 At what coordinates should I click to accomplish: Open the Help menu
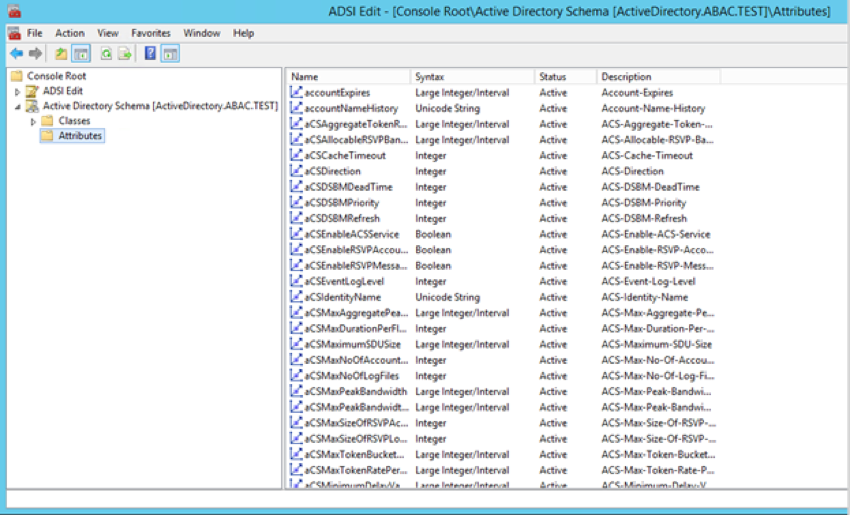(x=243, y=33)
